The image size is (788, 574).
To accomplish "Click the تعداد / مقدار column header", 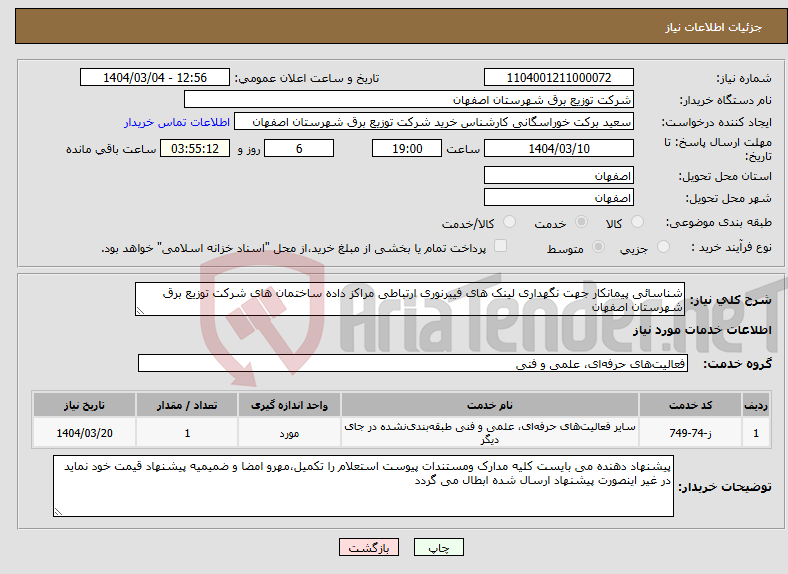I will (187, 405).
